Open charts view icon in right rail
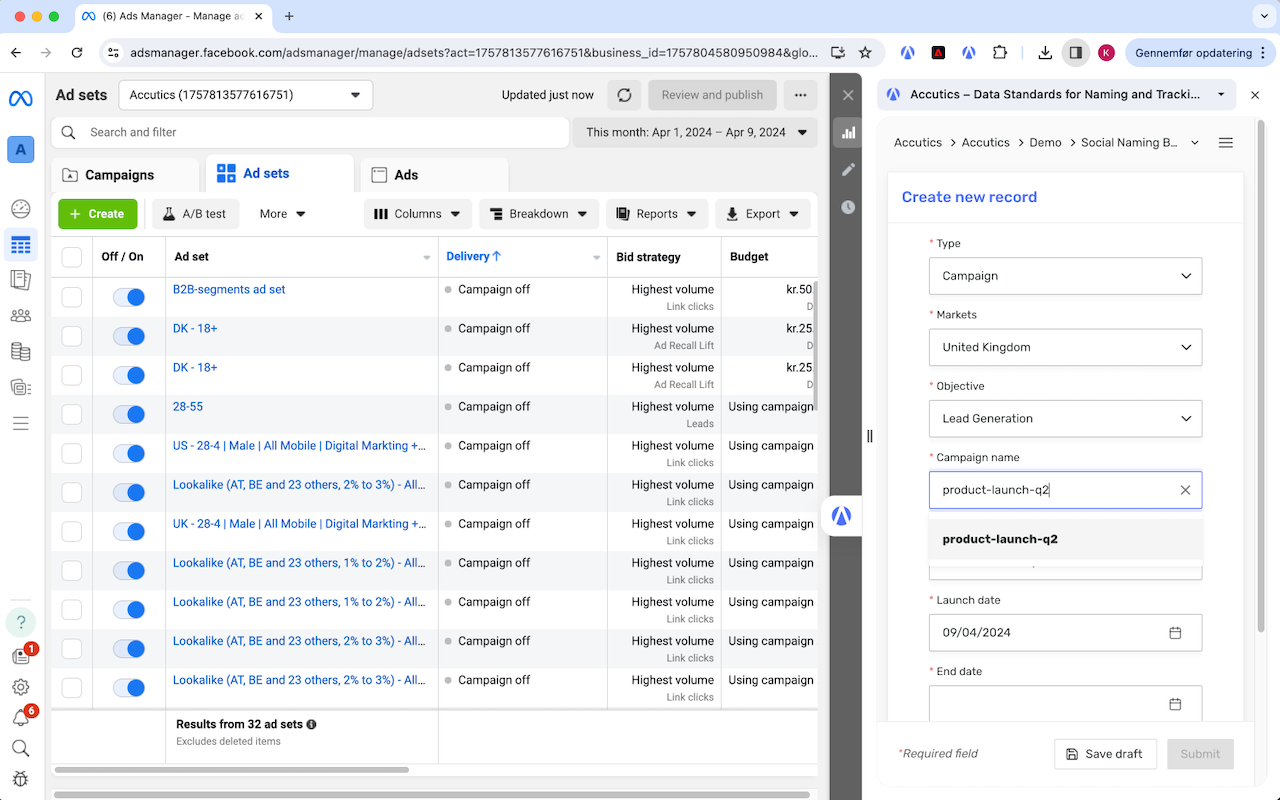 tap(848, 132)
